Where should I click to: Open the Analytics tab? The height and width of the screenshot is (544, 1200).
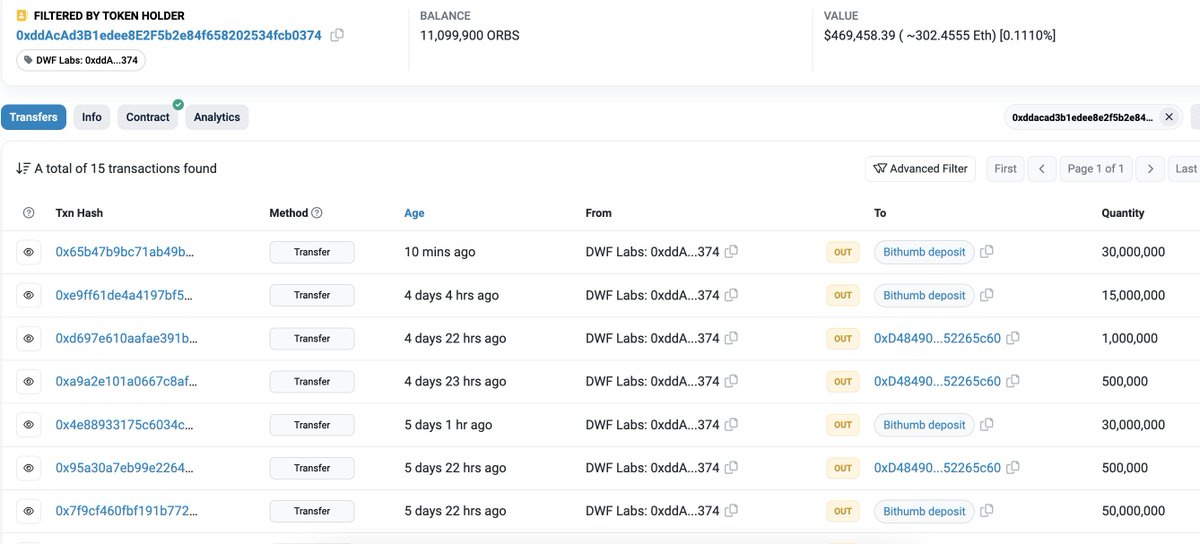[217, 117]
